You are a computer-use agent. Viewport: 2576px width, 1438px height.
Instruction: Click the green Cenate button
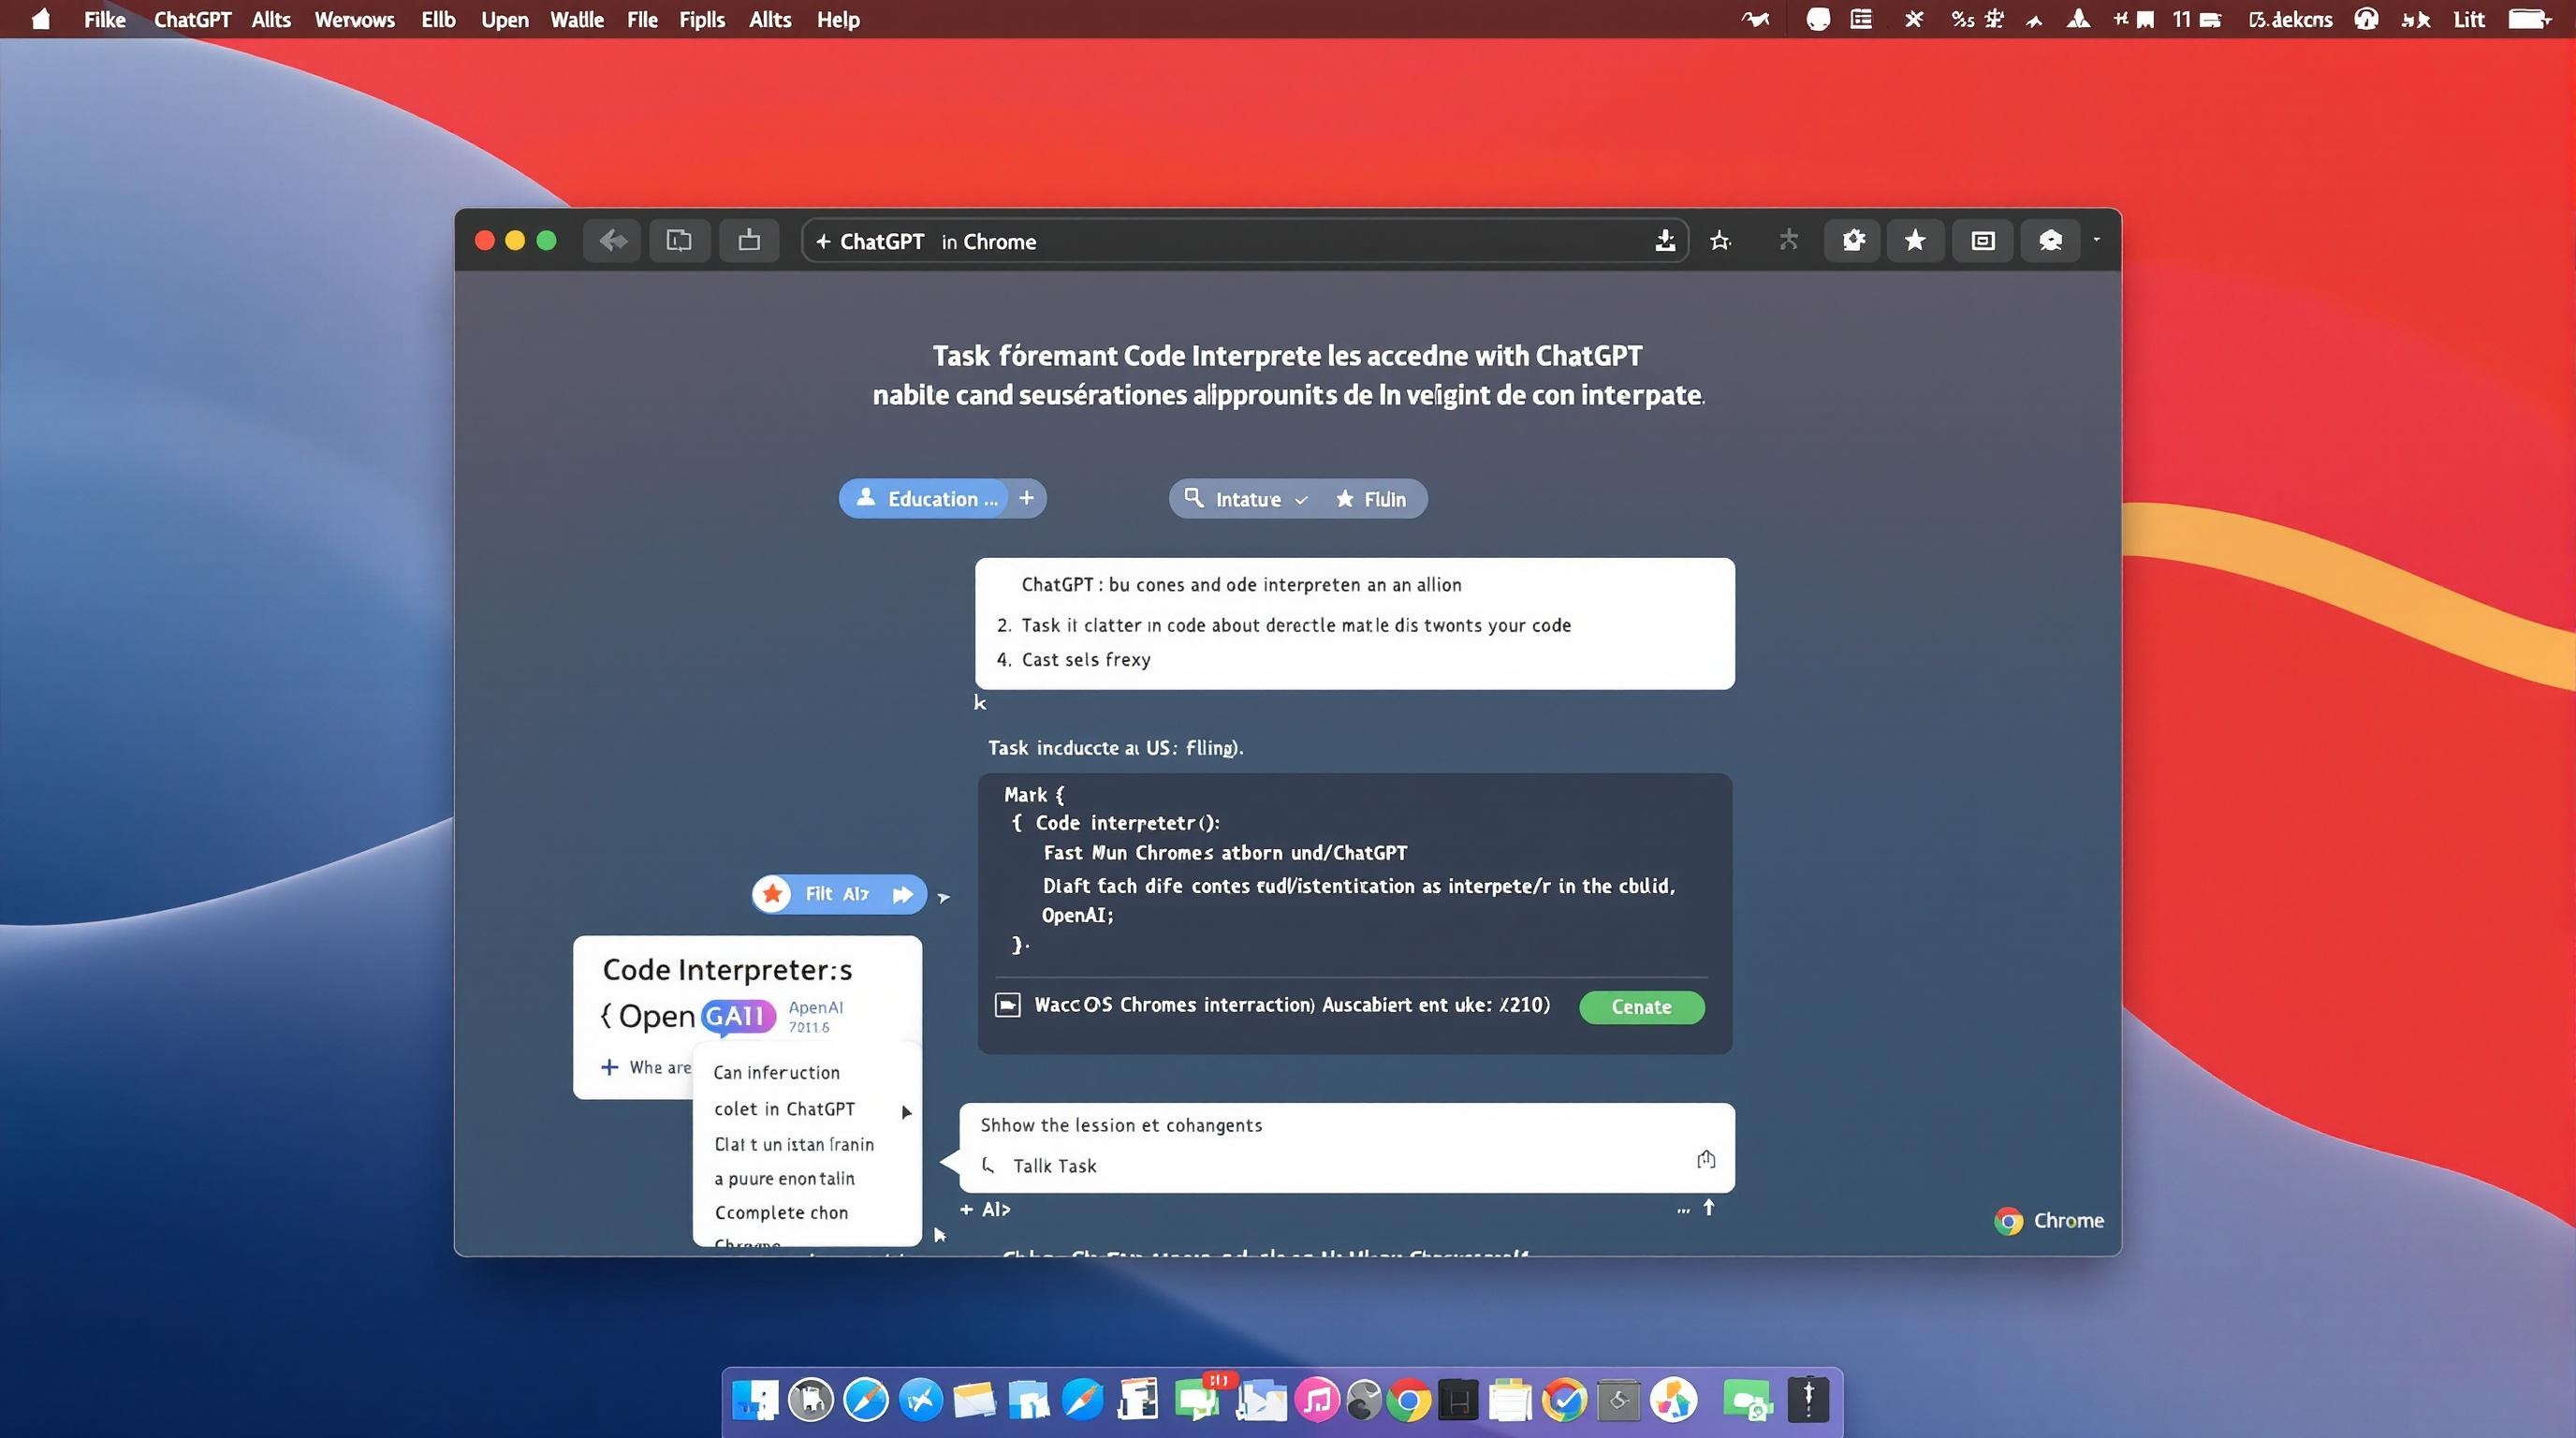pos(1641,1007)
